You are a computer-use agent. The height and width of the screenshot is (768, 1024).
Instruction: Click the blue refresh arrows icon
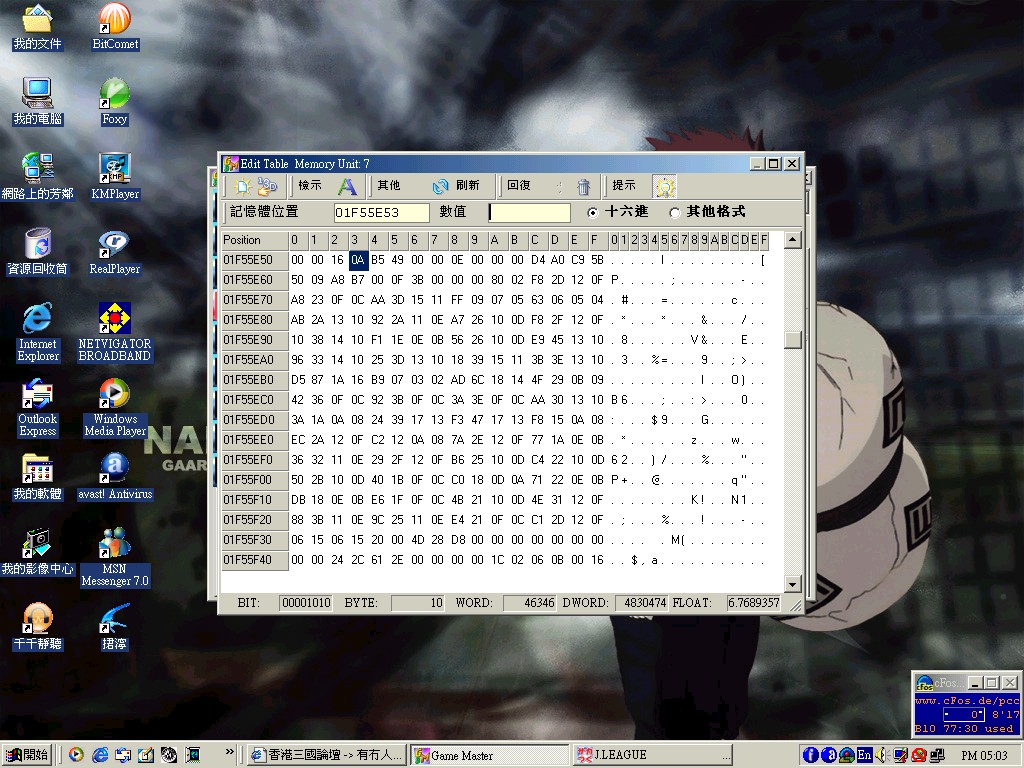(440, 187)
